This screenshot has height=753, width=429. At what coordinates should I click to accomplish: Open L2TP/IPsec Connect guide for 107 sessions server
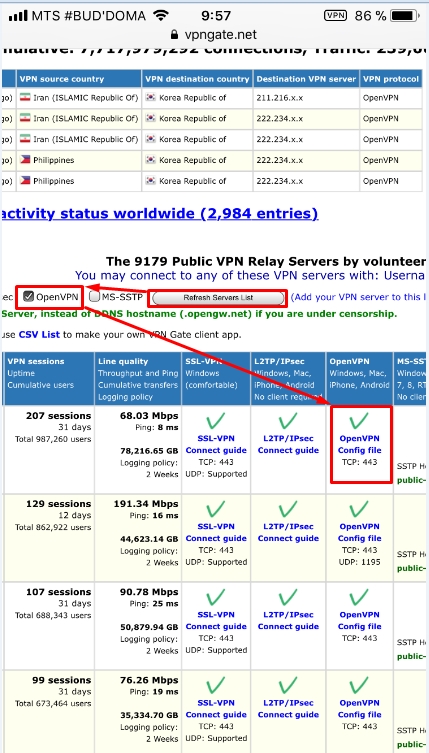(288, 620)
